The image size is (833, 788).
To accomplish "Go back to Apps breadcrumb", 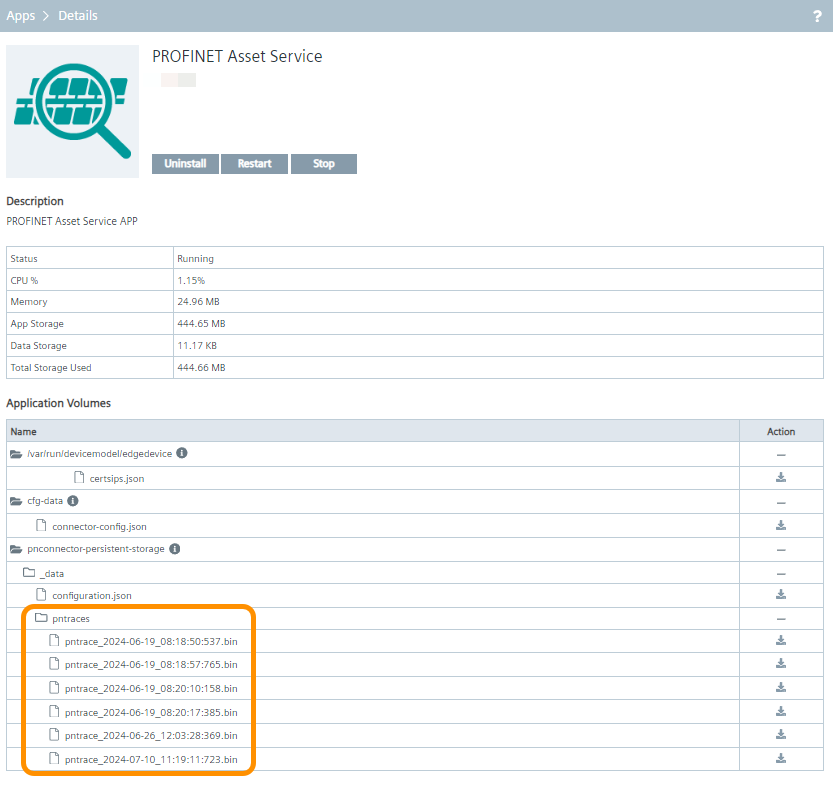I will pyautogui.click(x=21, y=16).
